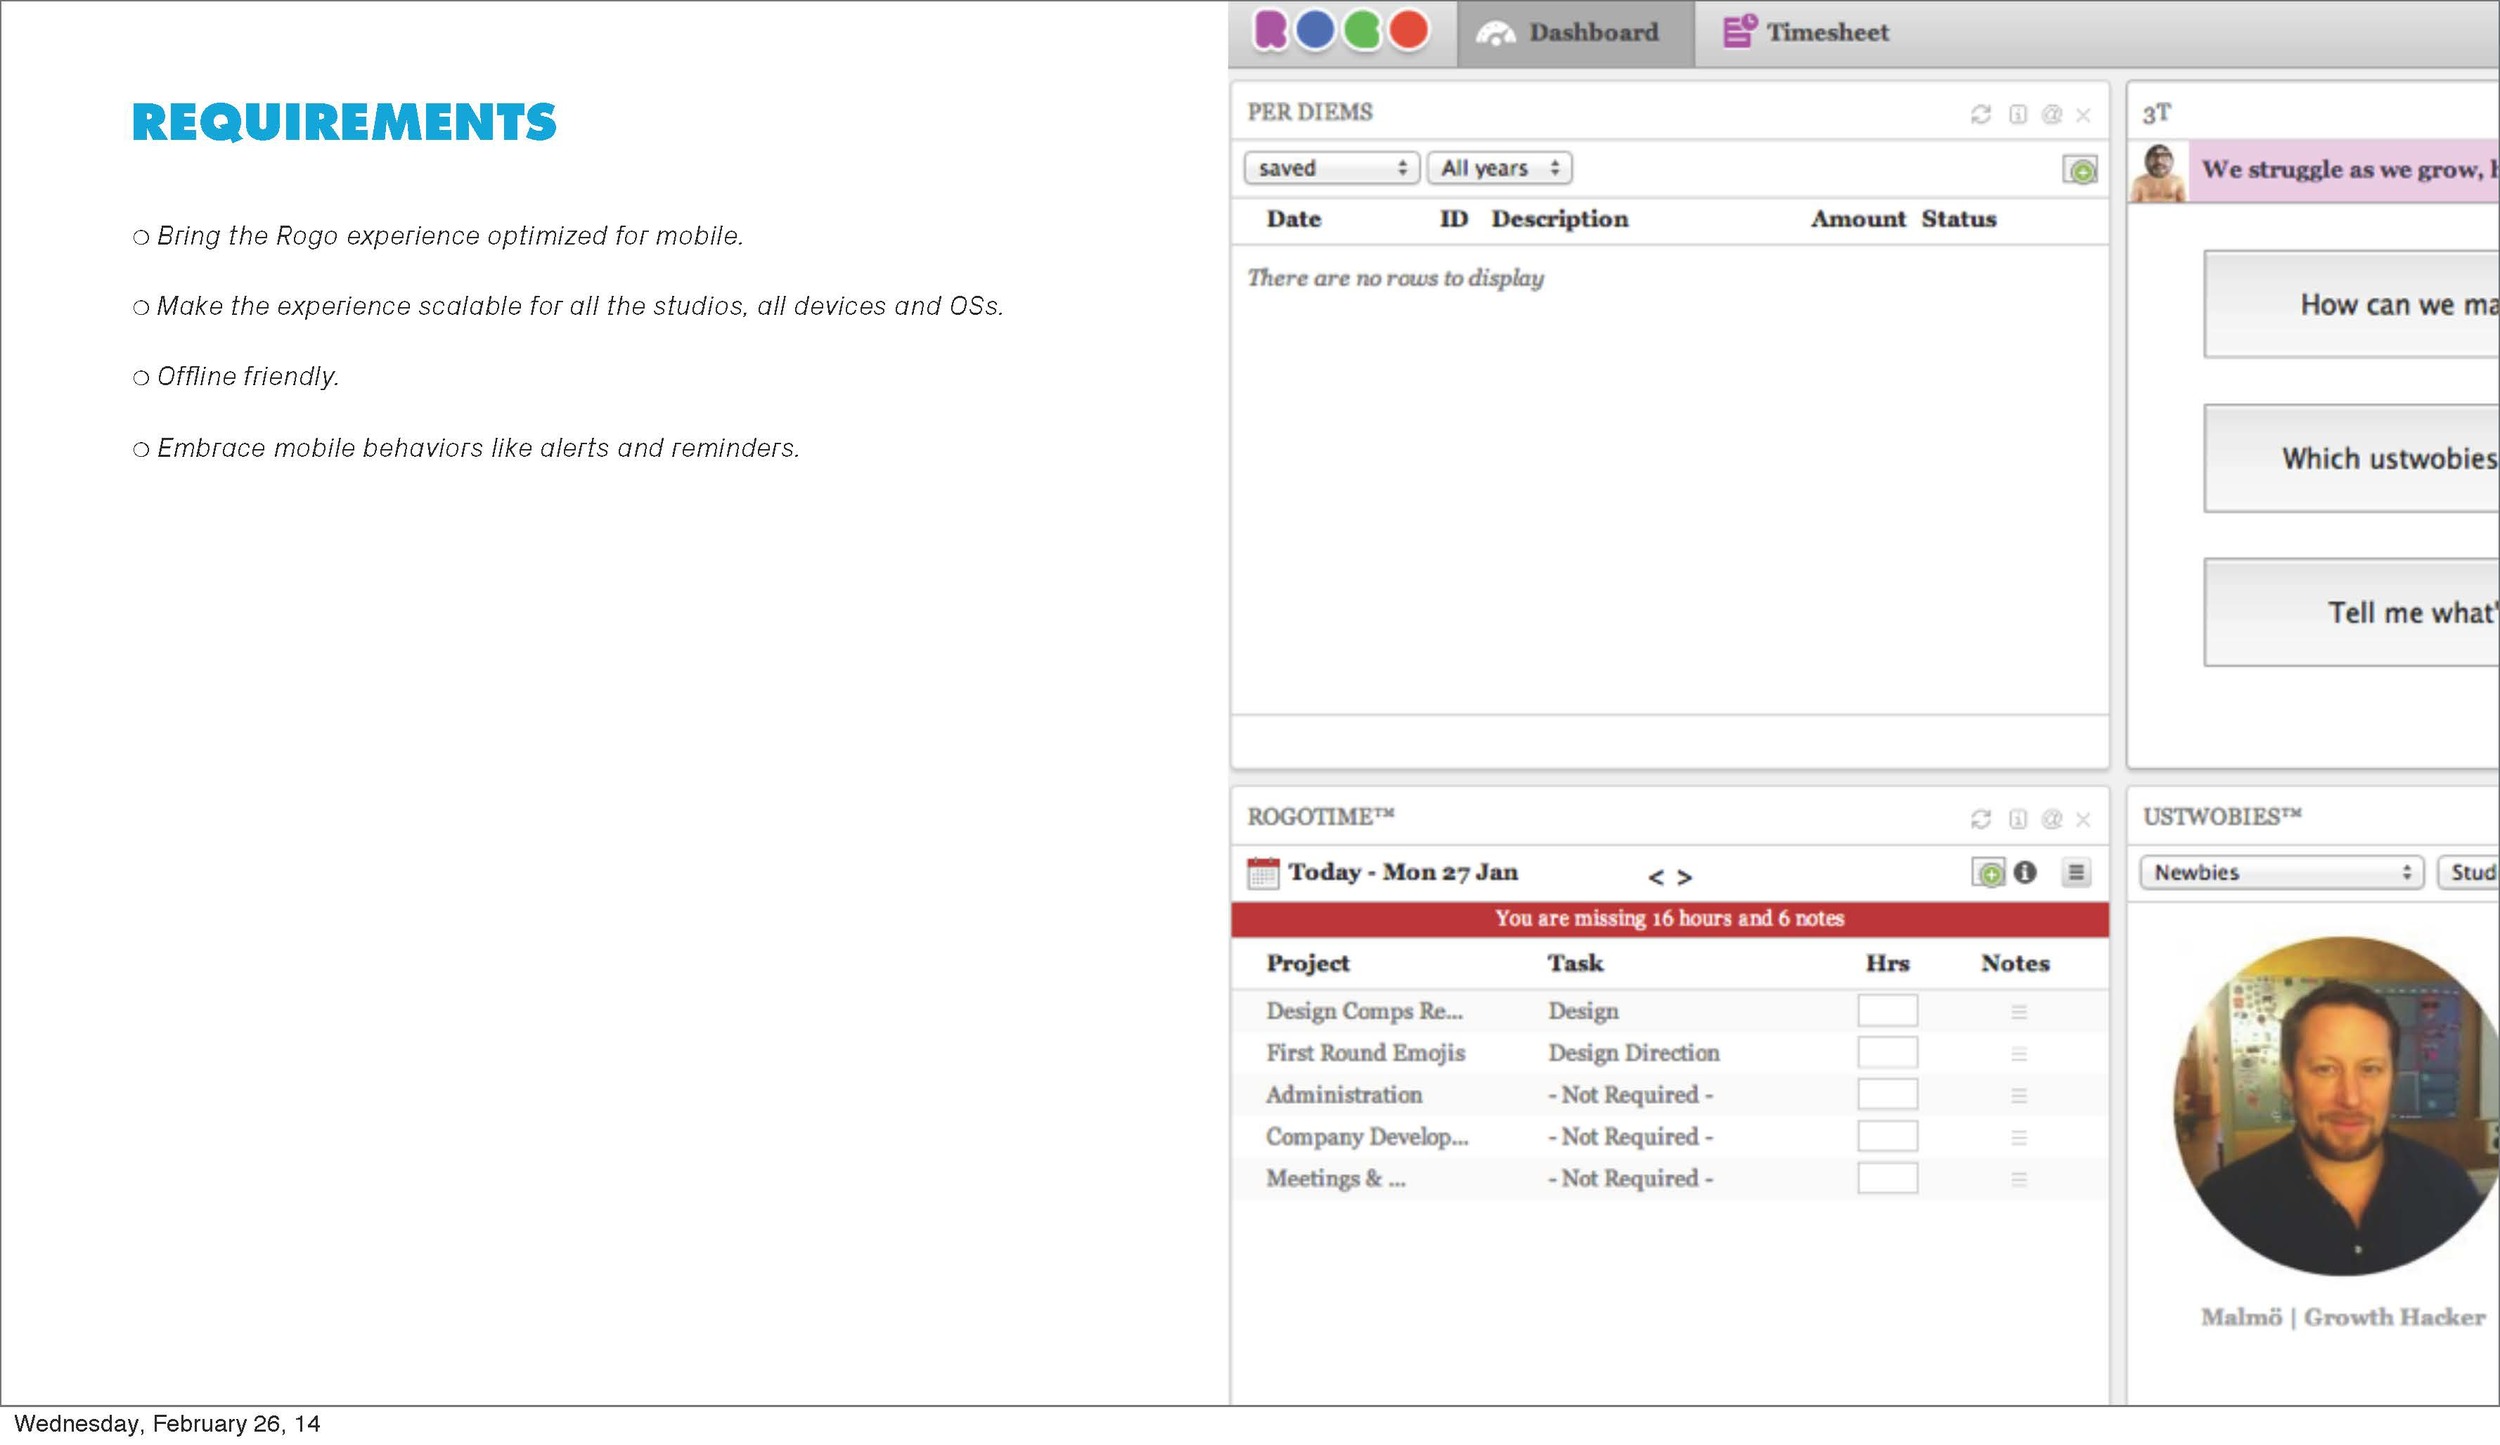Click the 'We struggle as we grow' banner
Image resolution: width=2500 pixels, height=1445 pixels.
(2344, 171)
